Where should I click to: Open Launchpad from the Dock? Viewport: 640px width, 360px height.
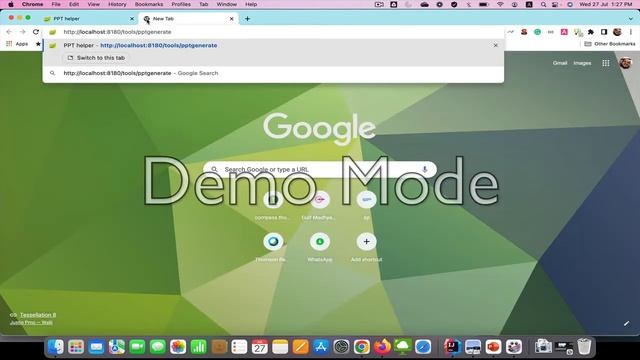click(76, 347)
